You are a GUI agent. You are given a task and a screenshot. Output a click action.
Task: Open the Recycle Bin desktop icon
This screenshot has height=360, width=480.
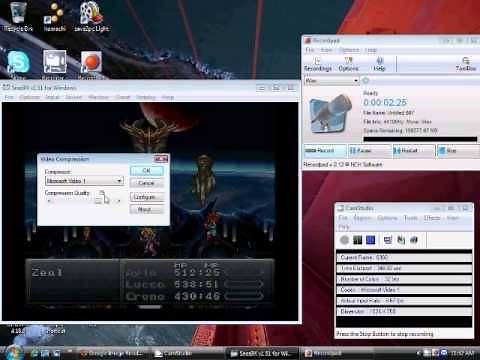[x=18, y=17]
